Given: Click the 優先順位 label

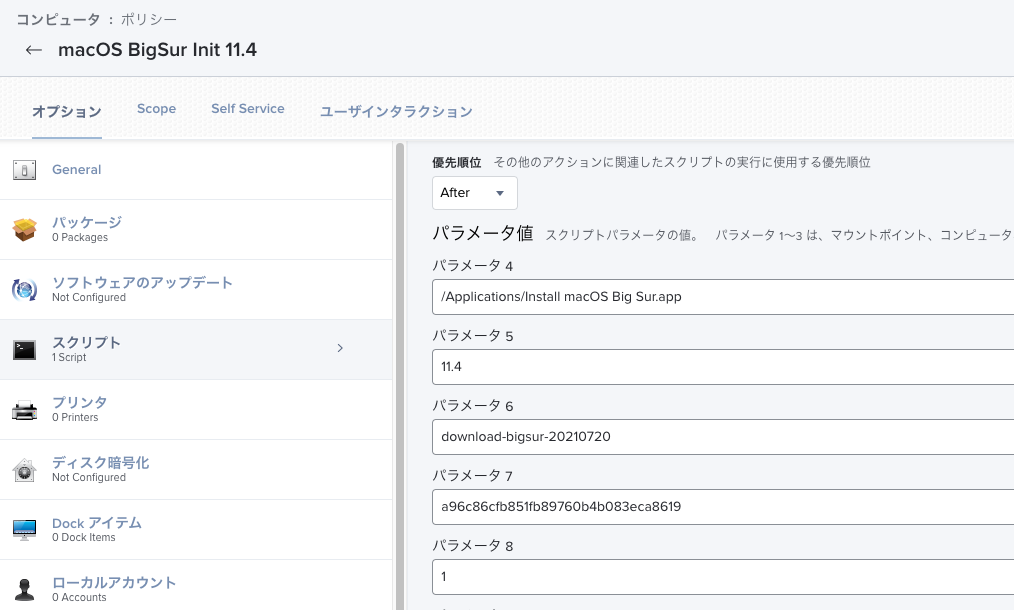Looking at the screenshot, I should (x=457, y=162).
